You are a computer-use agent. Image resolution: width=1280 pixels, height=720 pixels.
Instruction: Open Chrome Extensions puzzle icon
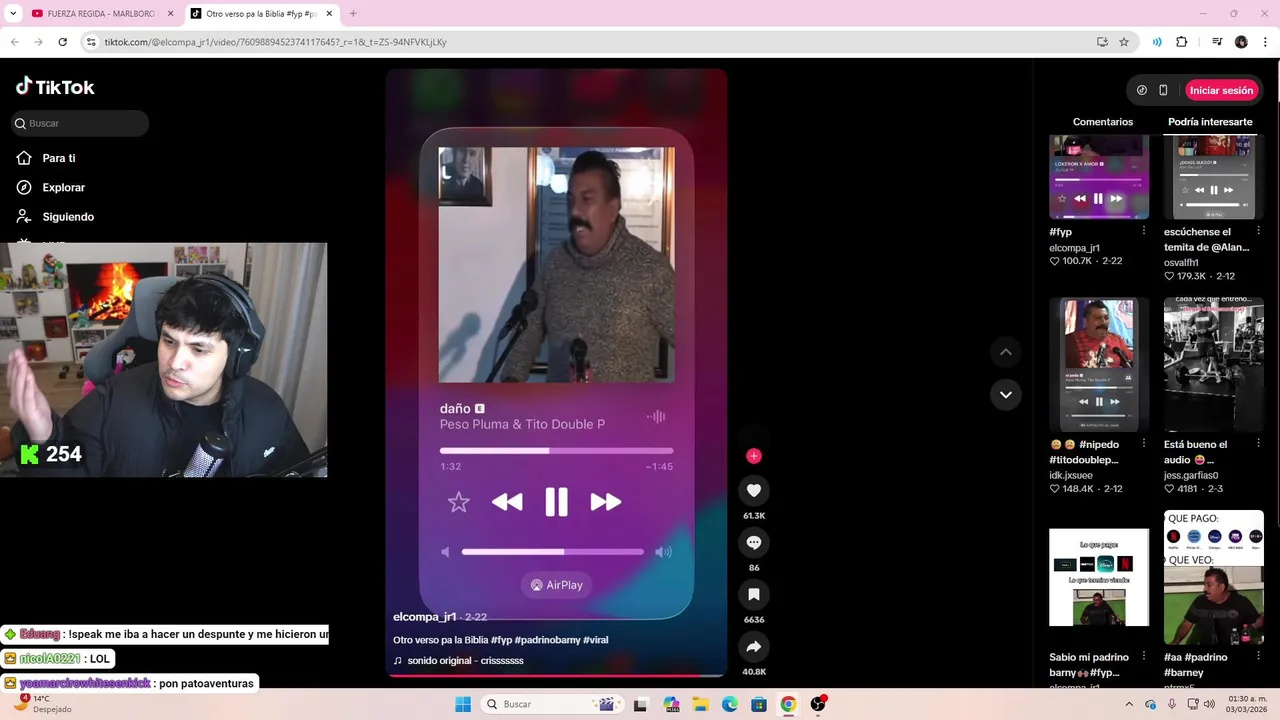click(x=1182, y=42)
